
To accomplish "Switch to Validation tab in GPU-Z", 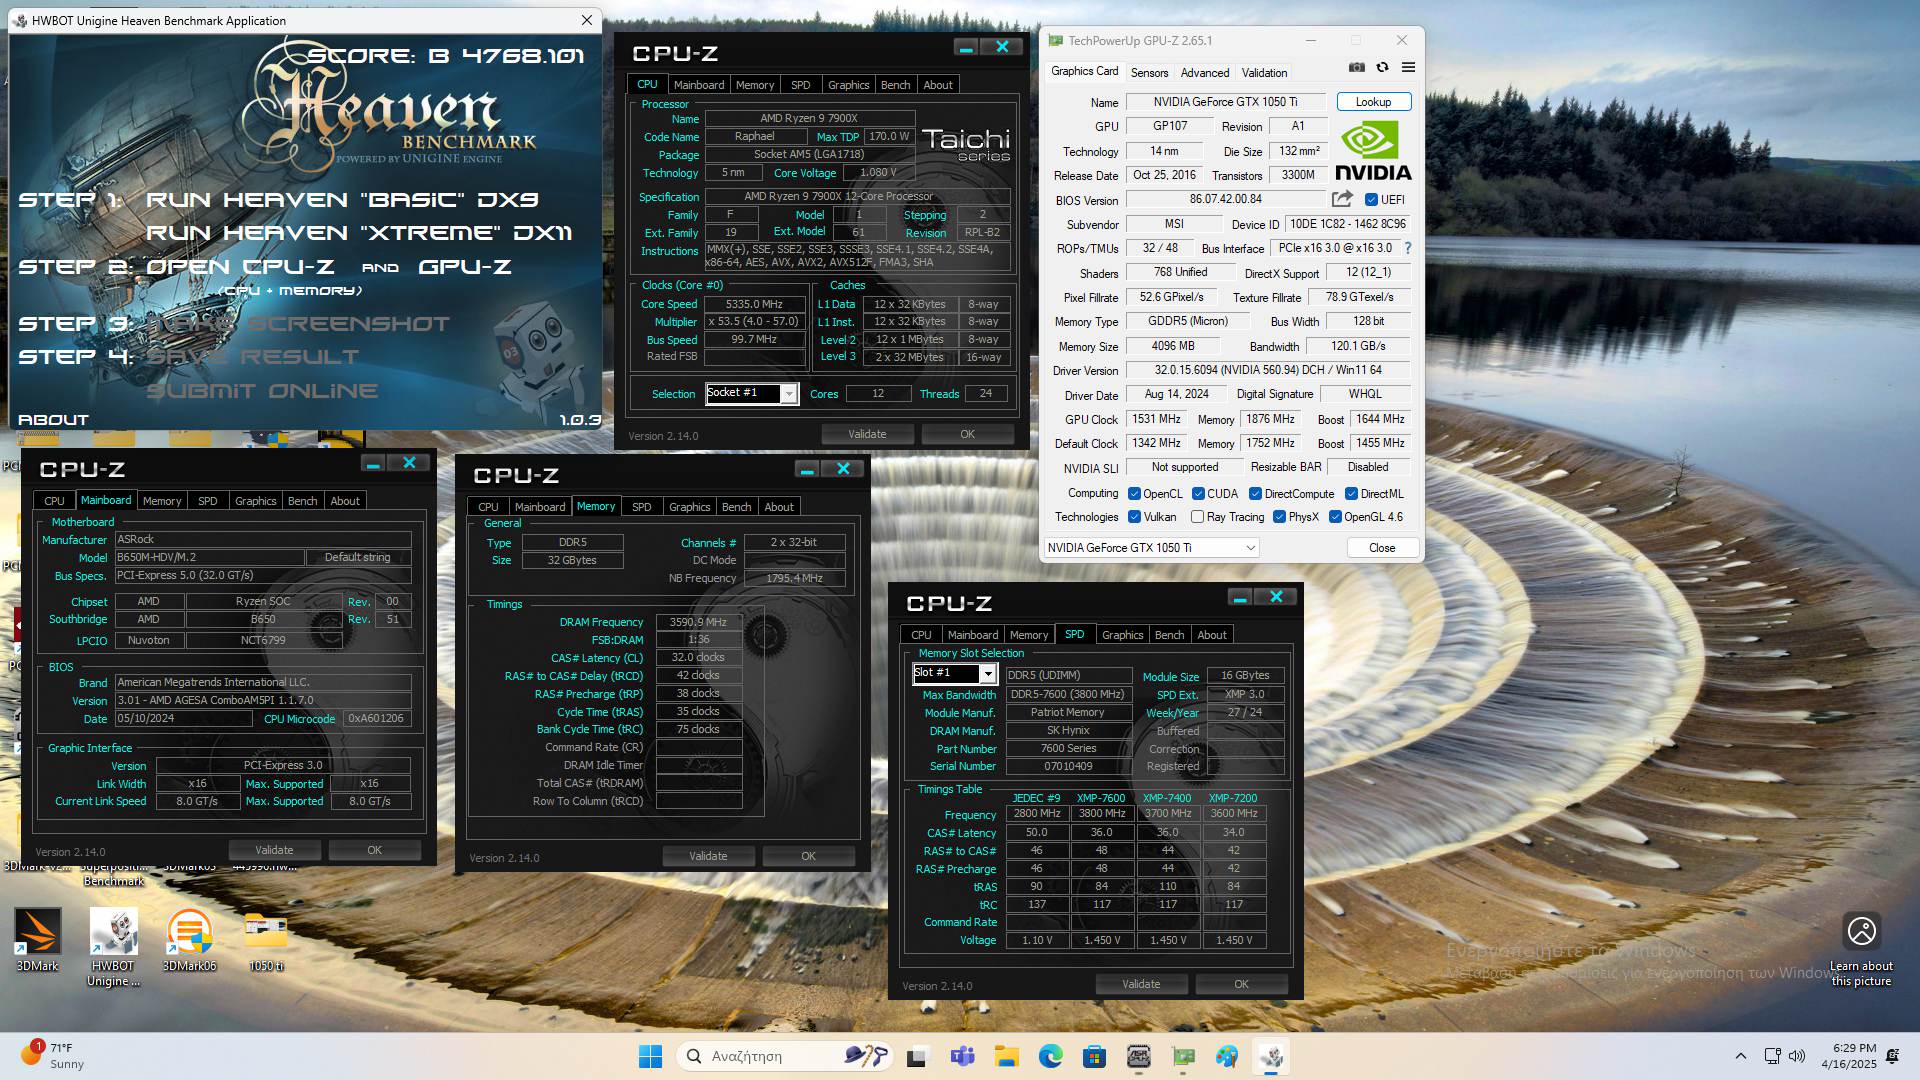I will tap(1264, 73).
